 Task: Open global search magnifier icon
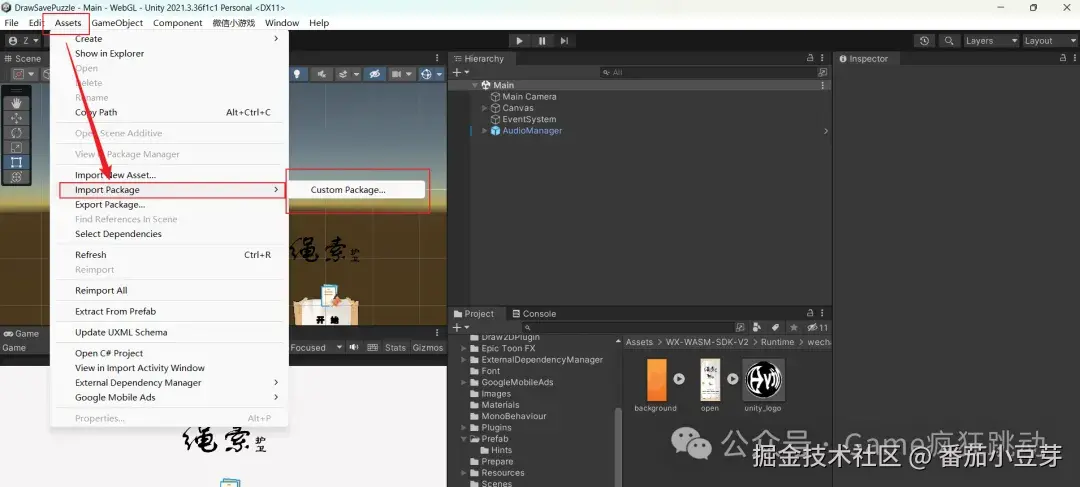click(x=949, y=41)
